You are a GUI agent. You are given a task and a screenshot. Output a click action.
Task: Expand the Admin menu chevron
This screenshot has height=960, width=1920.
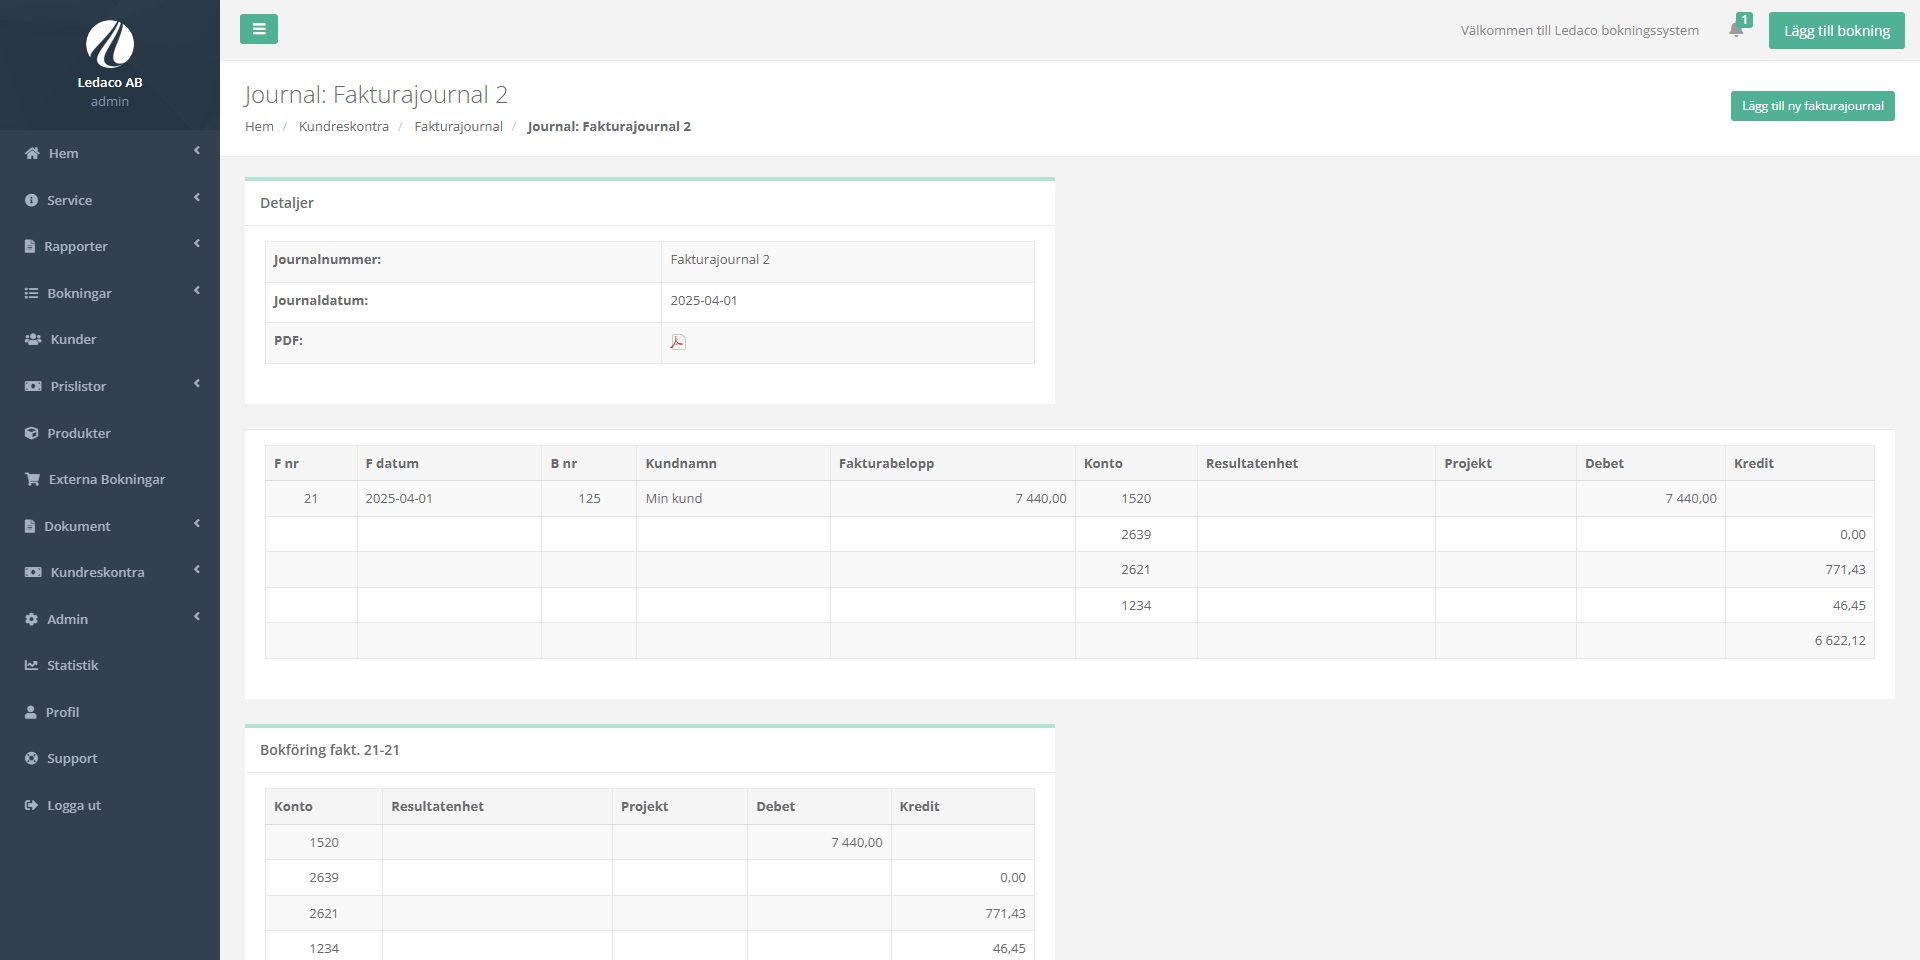(x=197, y=617)
